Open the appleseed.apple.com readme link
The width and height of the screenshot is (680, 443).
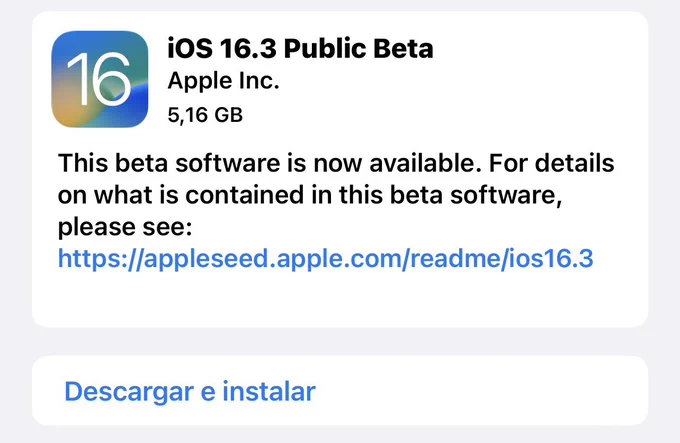(325, 259)
